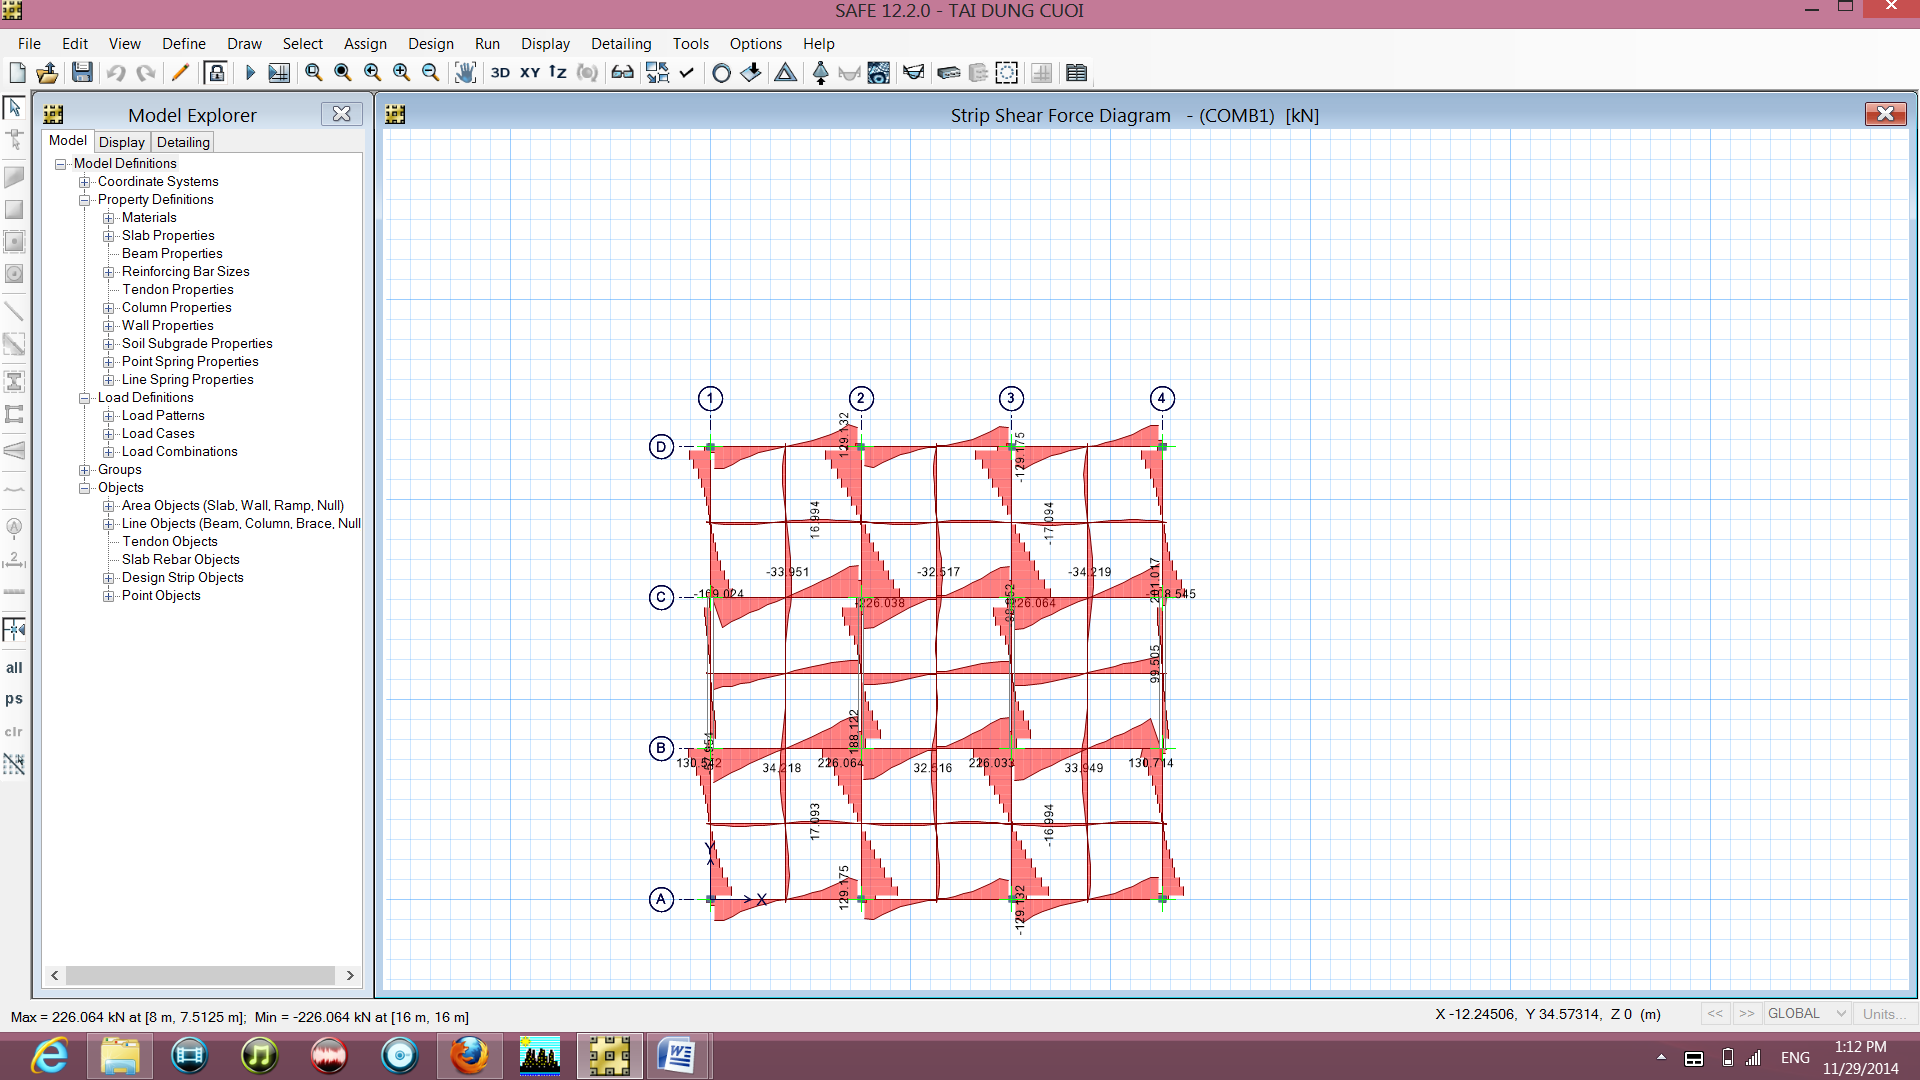1920x1080 pixels.
Task: Expand Load Combinations tree node
Action: [x=109, y=452]
